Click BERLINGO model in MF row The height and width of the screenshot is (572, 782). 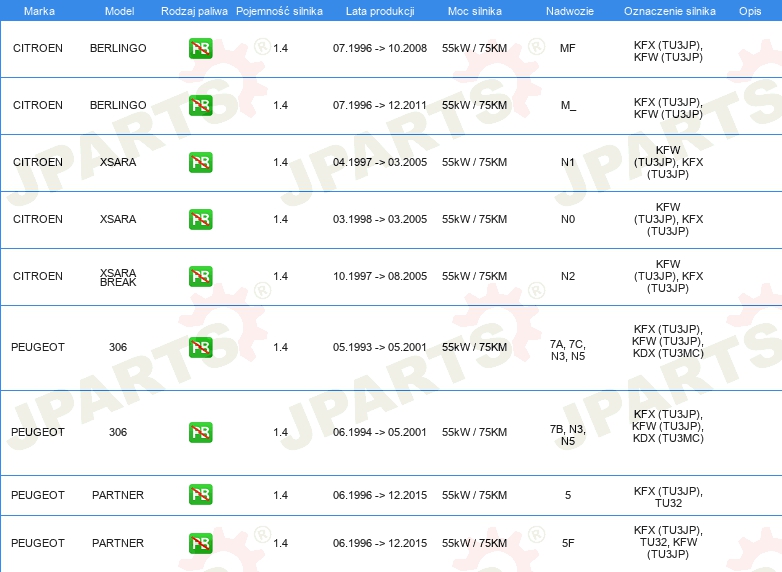click(x=118, y=48)
